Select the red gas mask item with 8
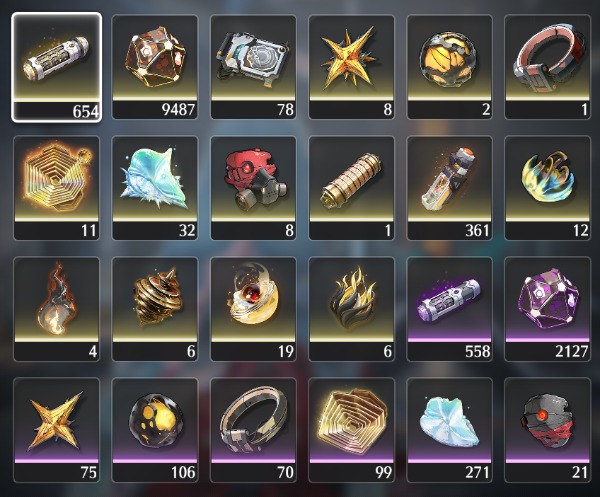The image size is (600, 497). [253, 188]
